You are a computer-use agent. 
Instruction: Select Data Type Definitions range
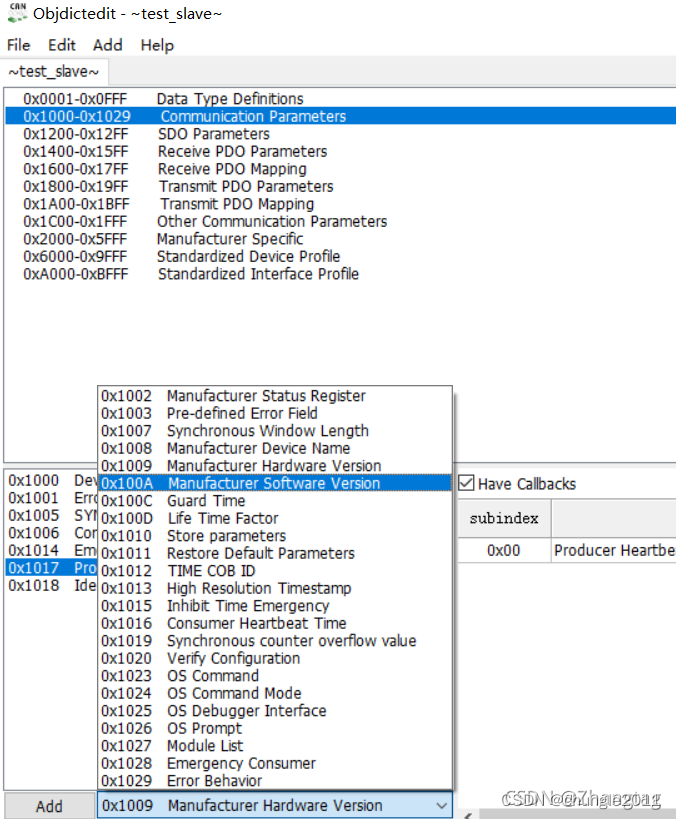[x=341, y=99]
